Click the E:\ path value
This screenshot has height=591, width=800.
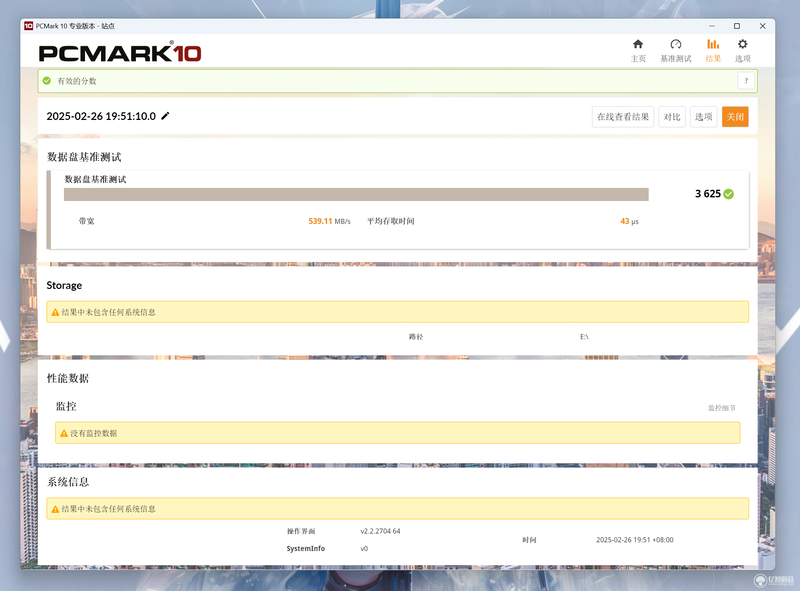tap(584, 337)
